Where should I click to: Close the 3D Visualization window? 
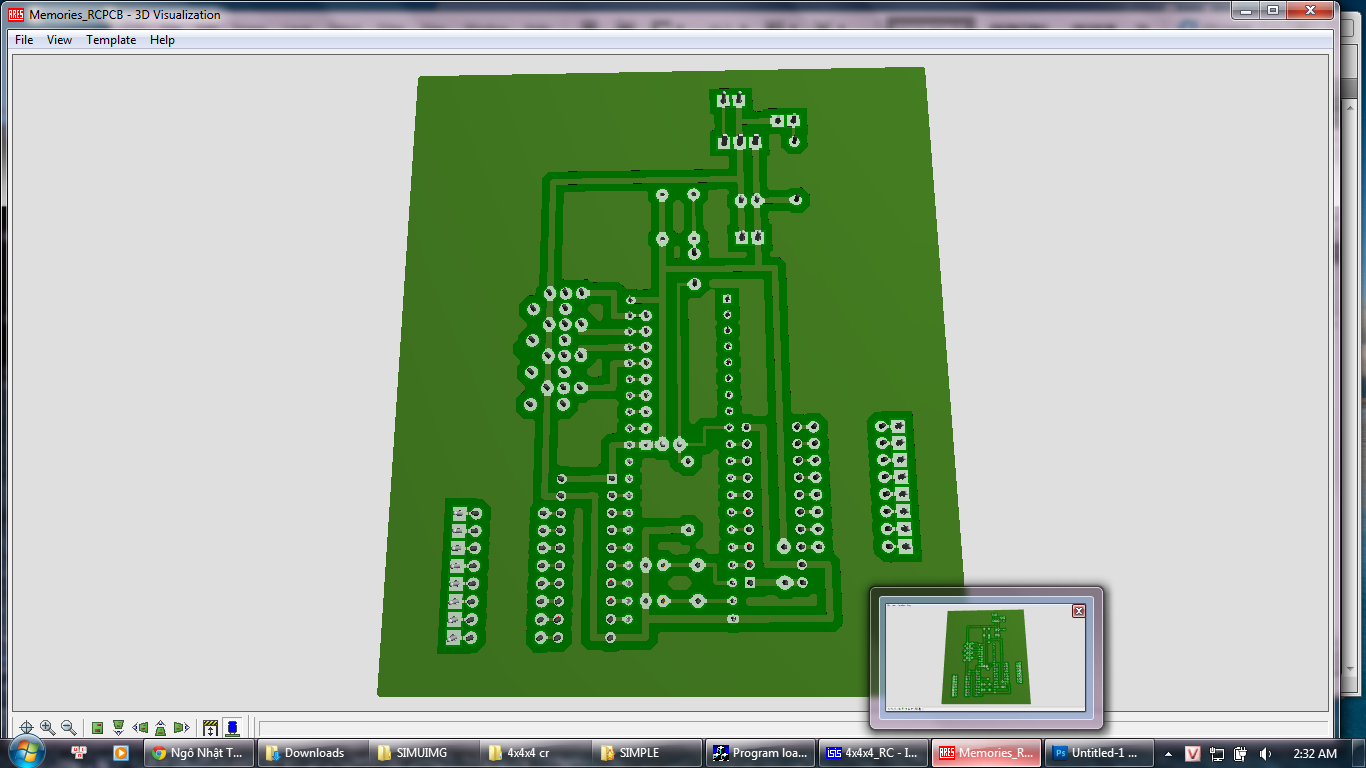1311,9
